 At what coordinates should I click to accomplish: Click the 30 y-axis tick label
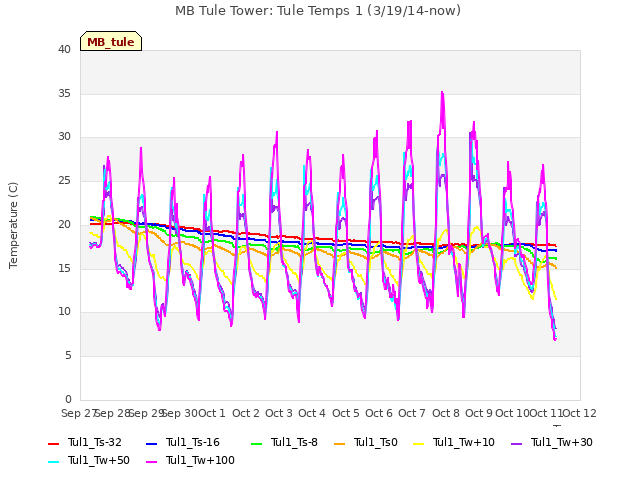coord(64,137)
